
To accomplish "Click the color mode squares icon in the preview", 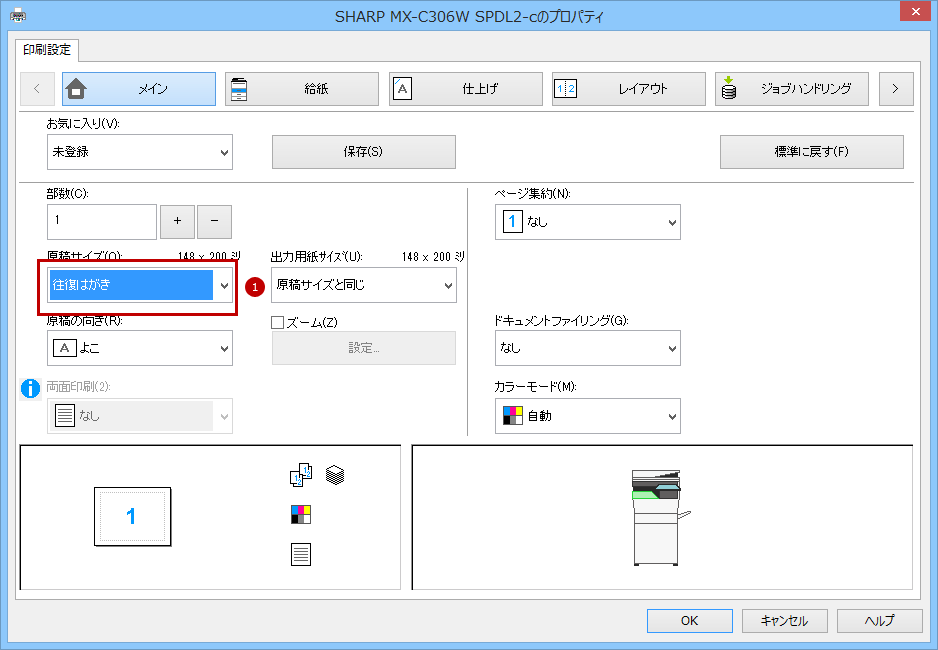I will click(301, 514).
